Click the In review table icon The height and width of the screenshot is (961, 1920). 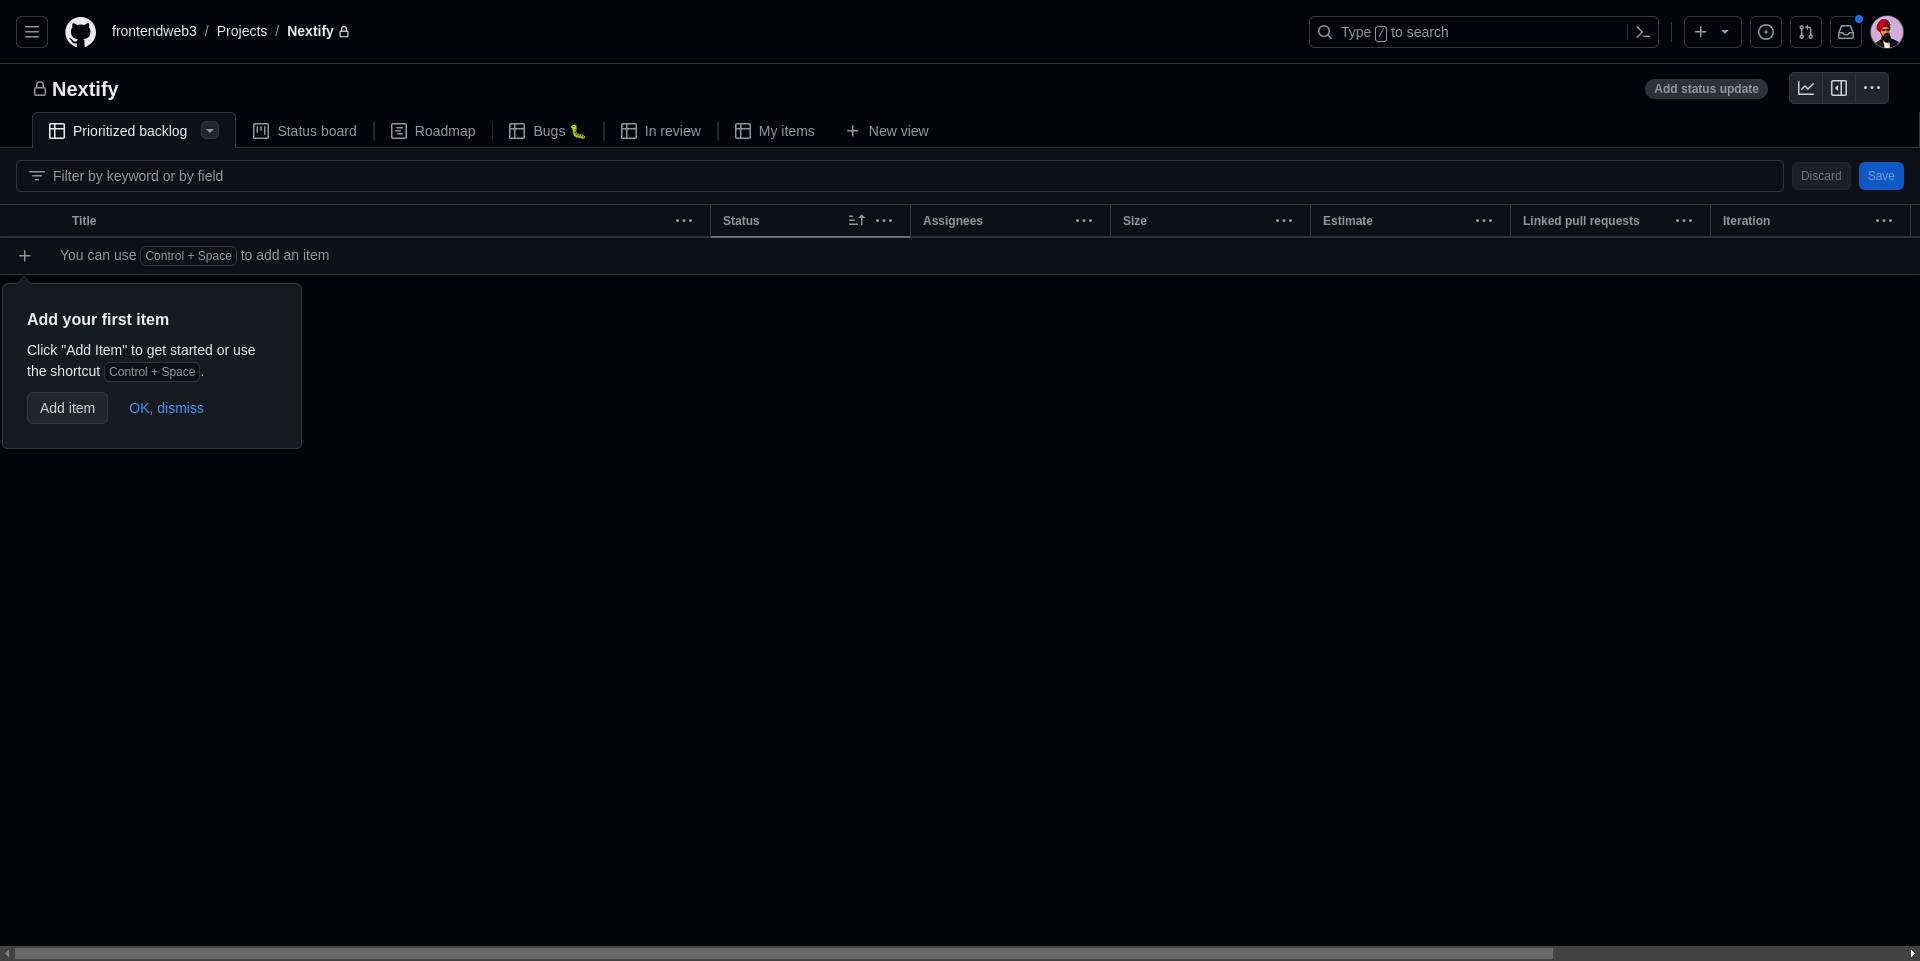(629, 131)
